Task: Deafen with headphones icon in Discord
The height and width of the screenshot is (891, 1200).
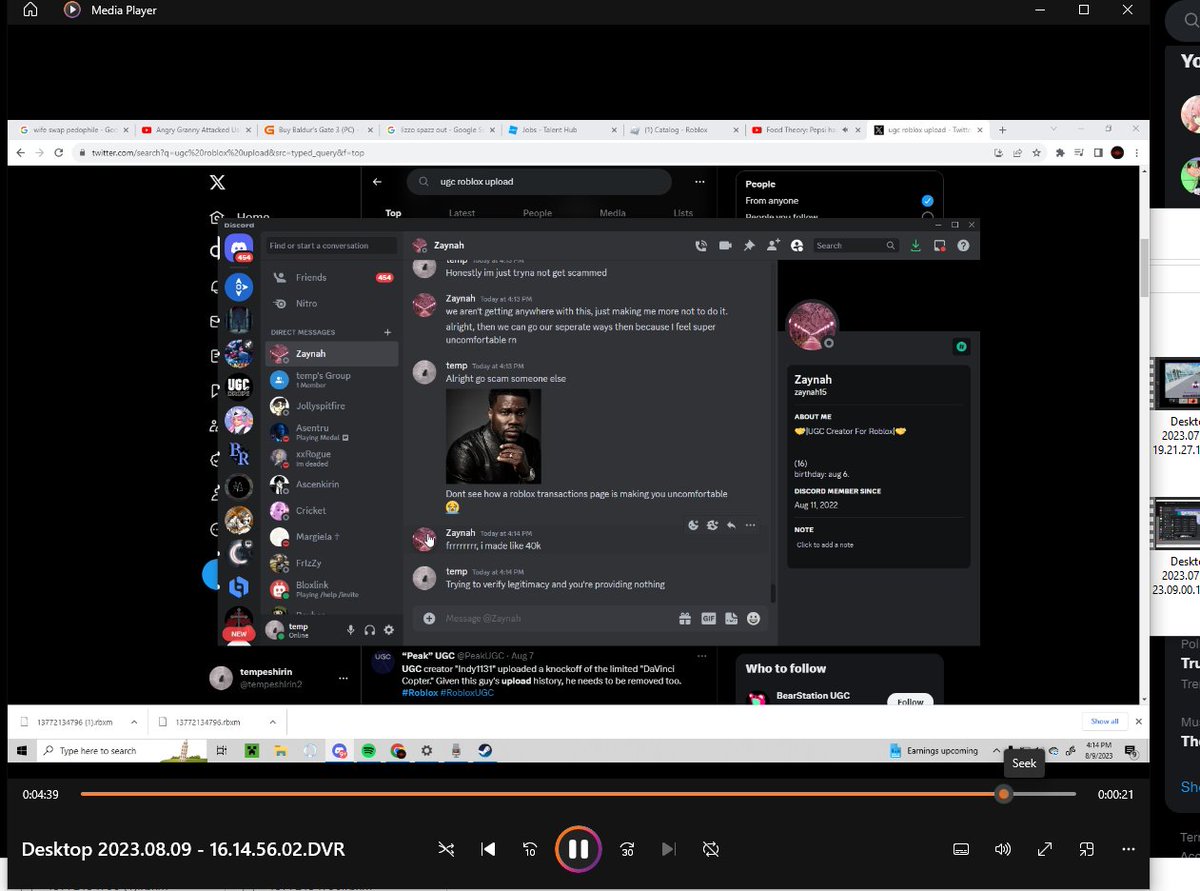Action: tap(370, 630)
